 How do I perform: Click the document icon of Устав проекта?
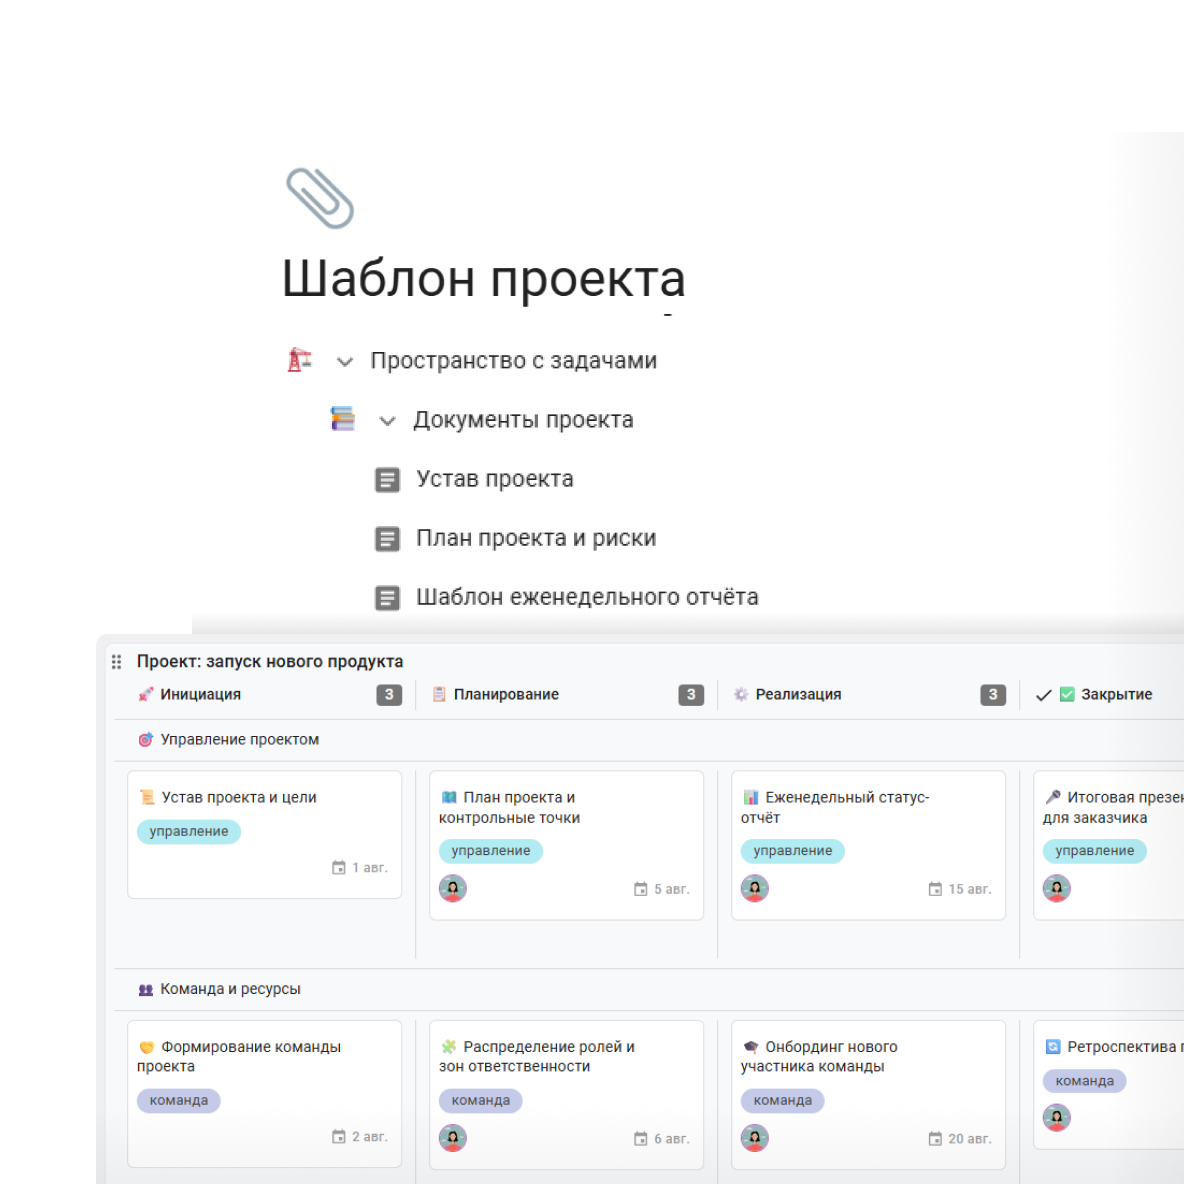[387, 479]
